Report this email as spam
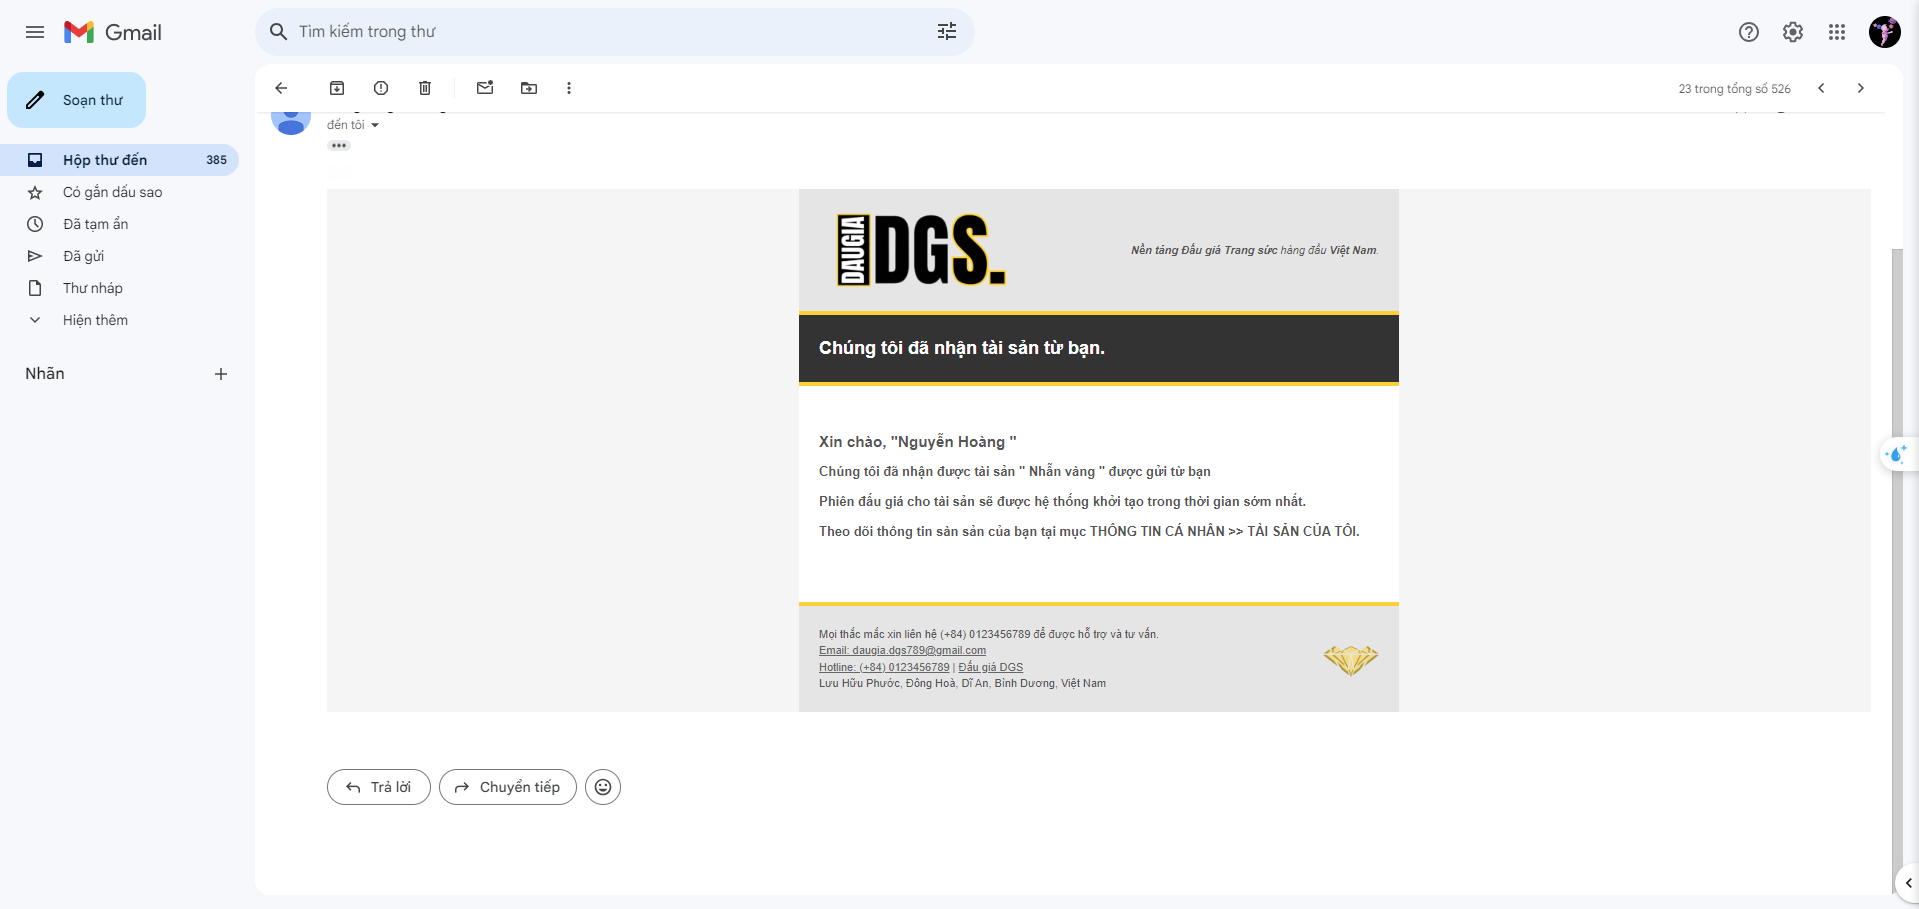This screenshot has width=1919, height=909. [x=381, y=88]
